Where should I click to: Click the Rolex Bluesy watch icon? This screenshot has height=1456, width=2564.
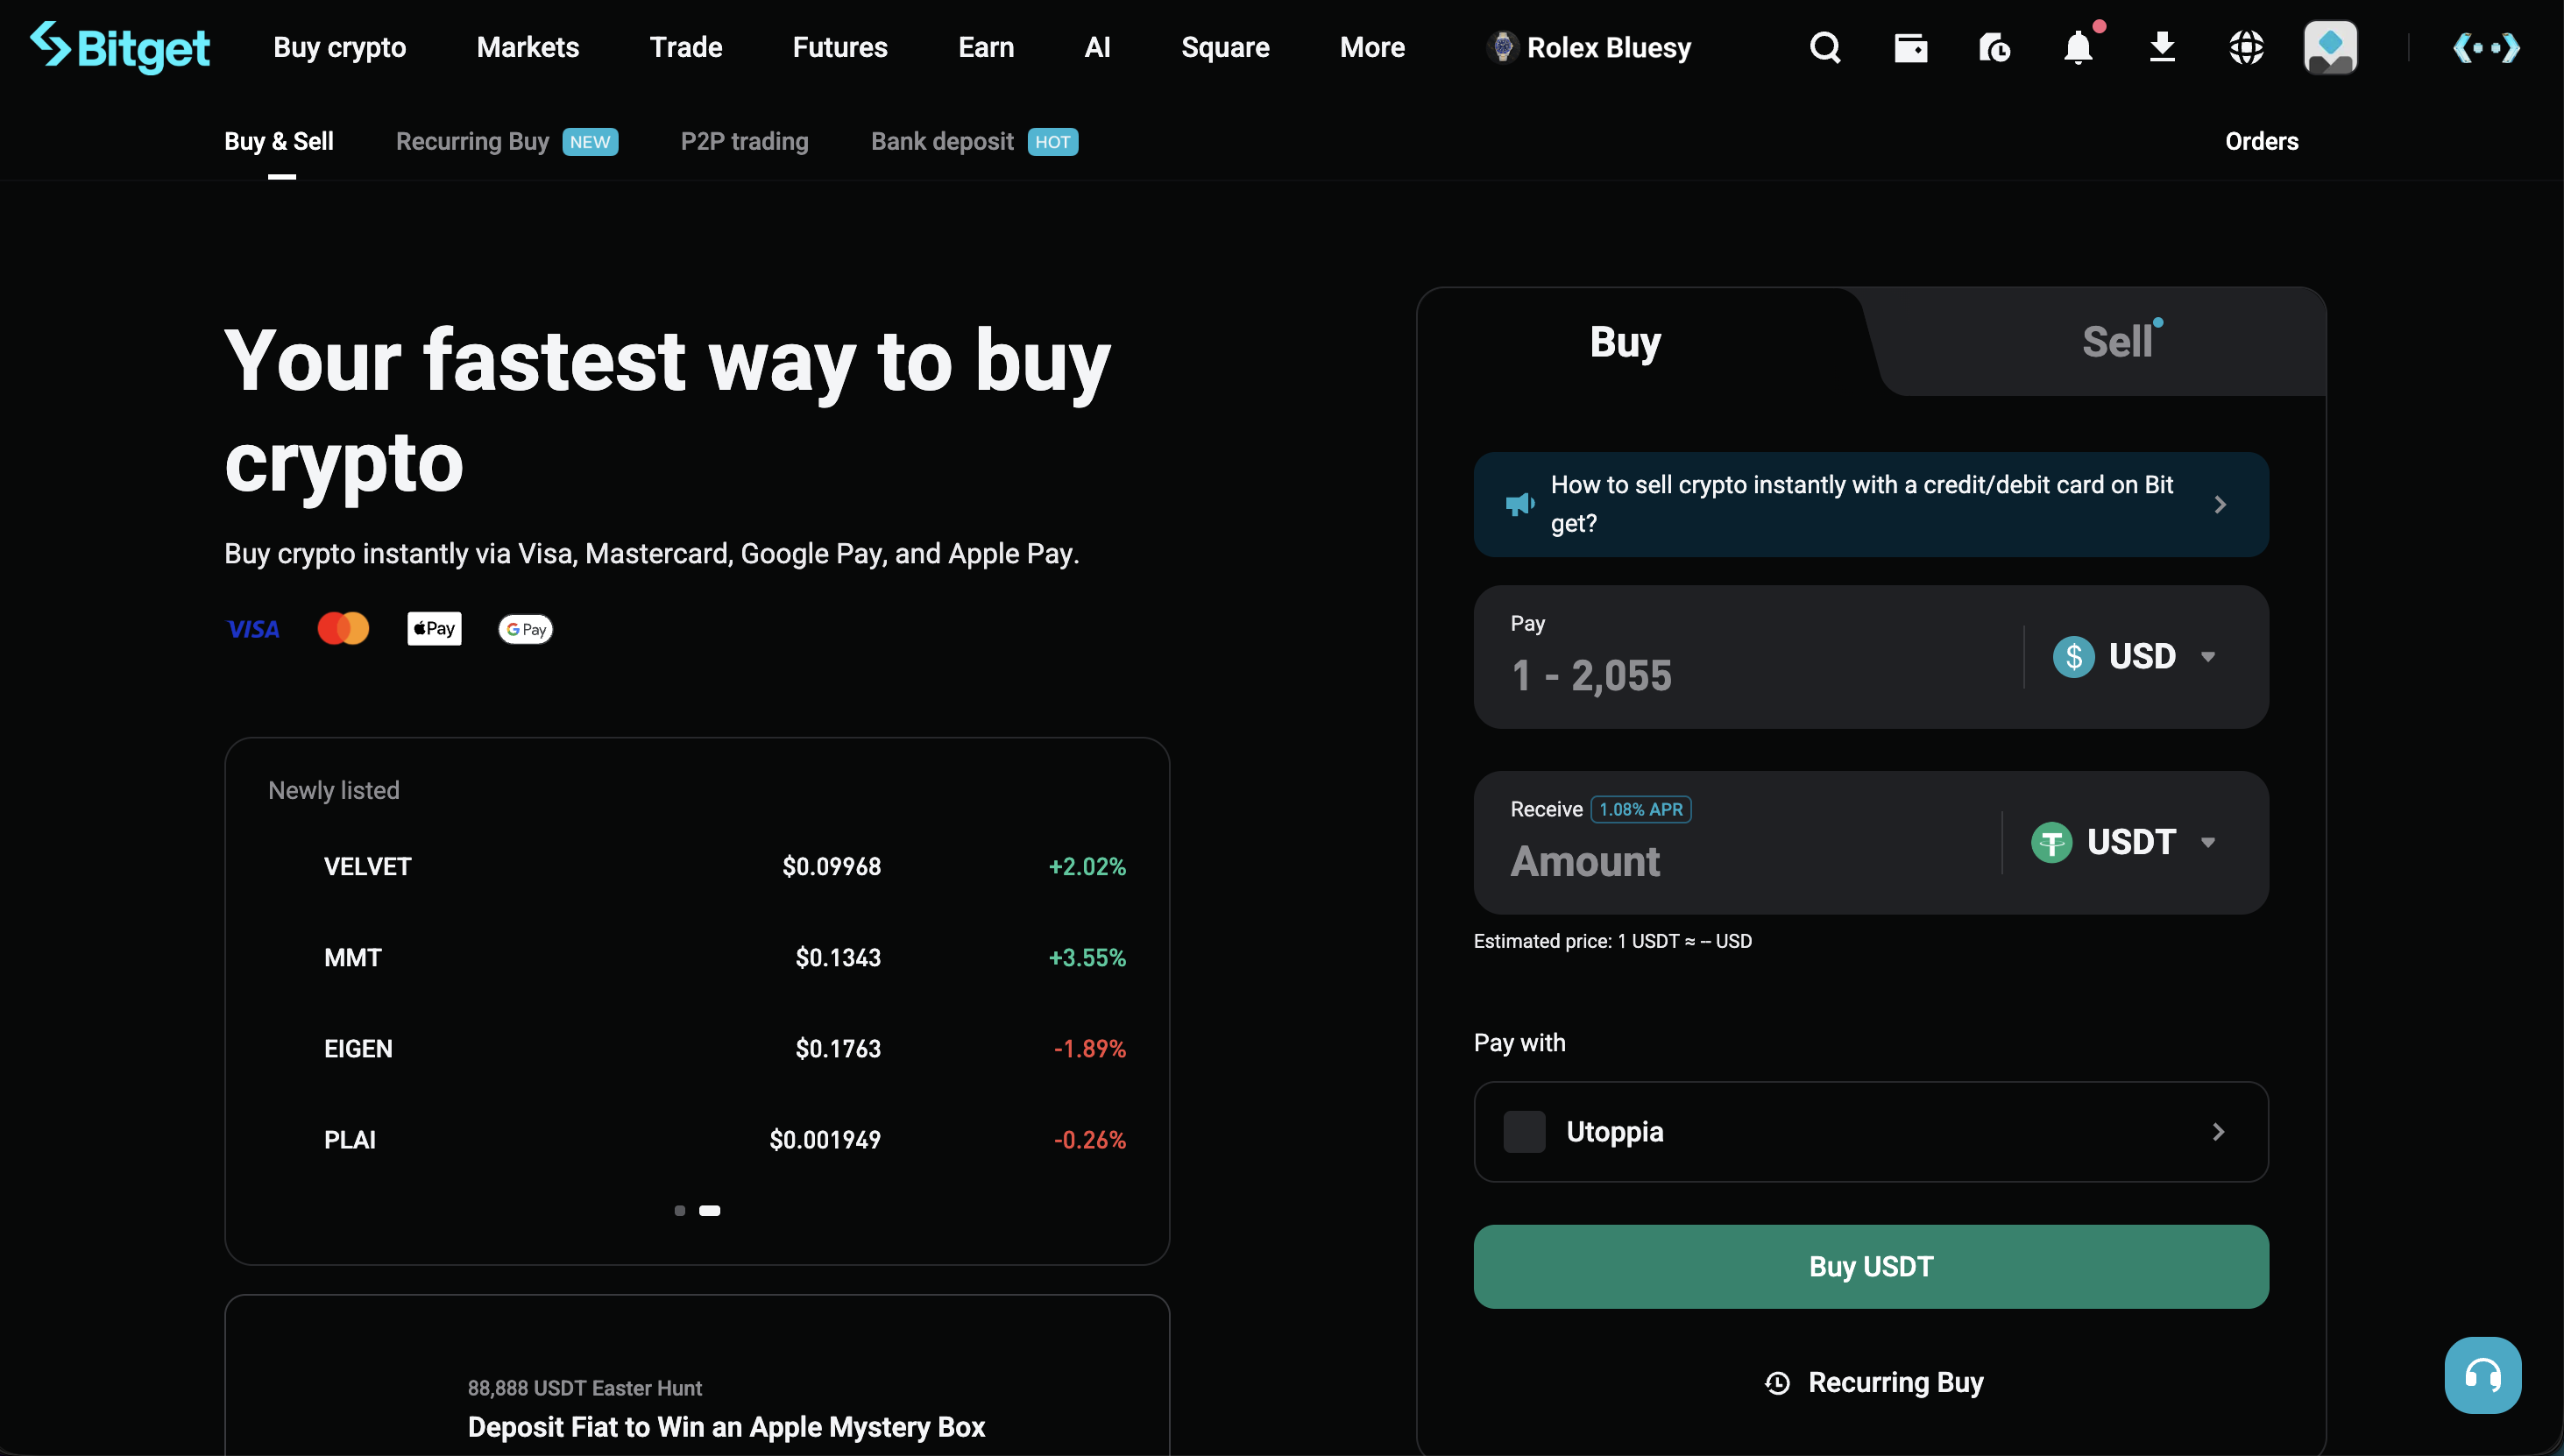[1502, 47]
